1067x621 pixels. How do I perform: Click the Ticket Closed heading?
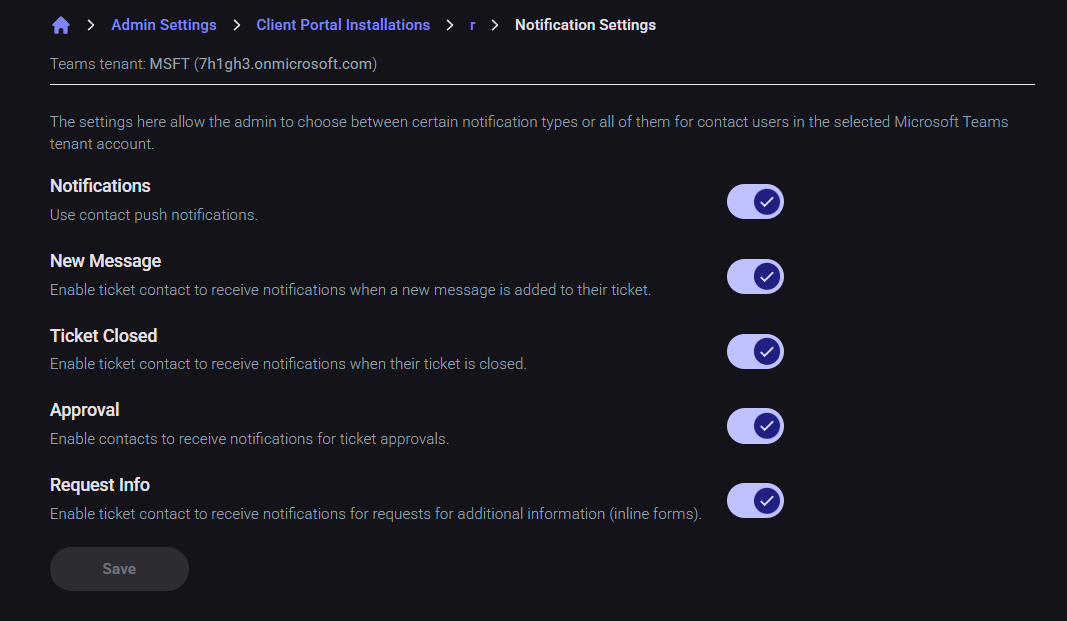[103, 336]
